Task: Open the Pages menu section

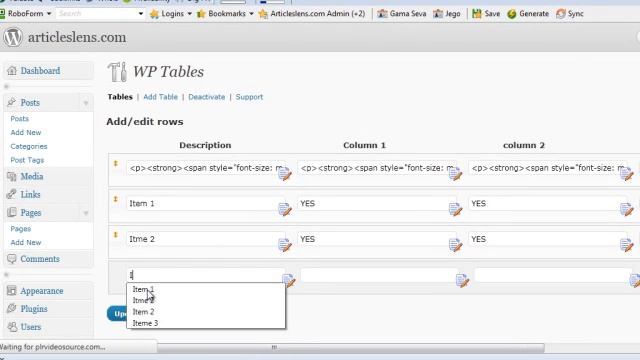Action: pos(31,213)
